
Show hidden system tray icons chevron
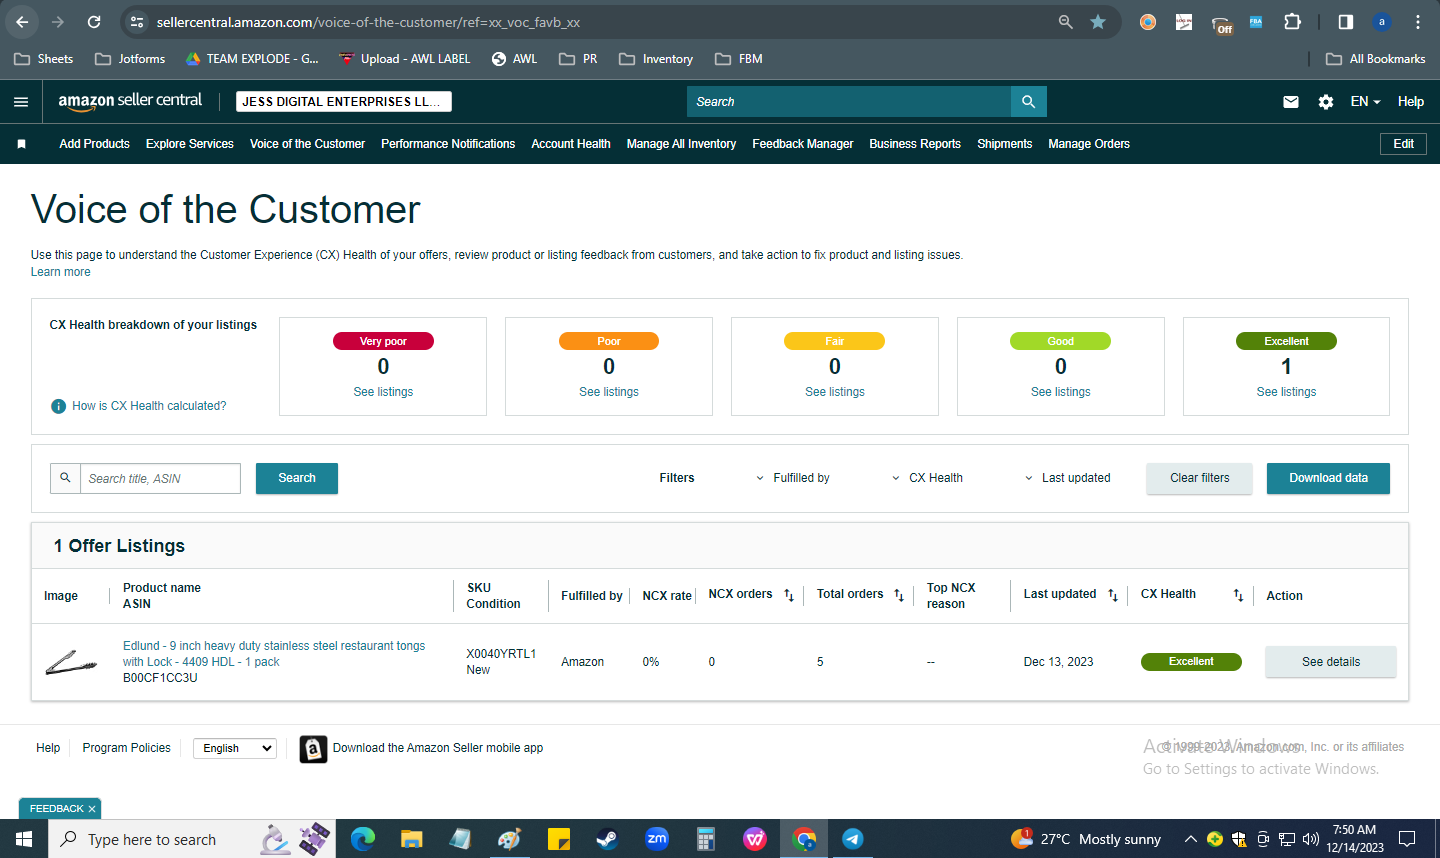tap(1190, 839)
